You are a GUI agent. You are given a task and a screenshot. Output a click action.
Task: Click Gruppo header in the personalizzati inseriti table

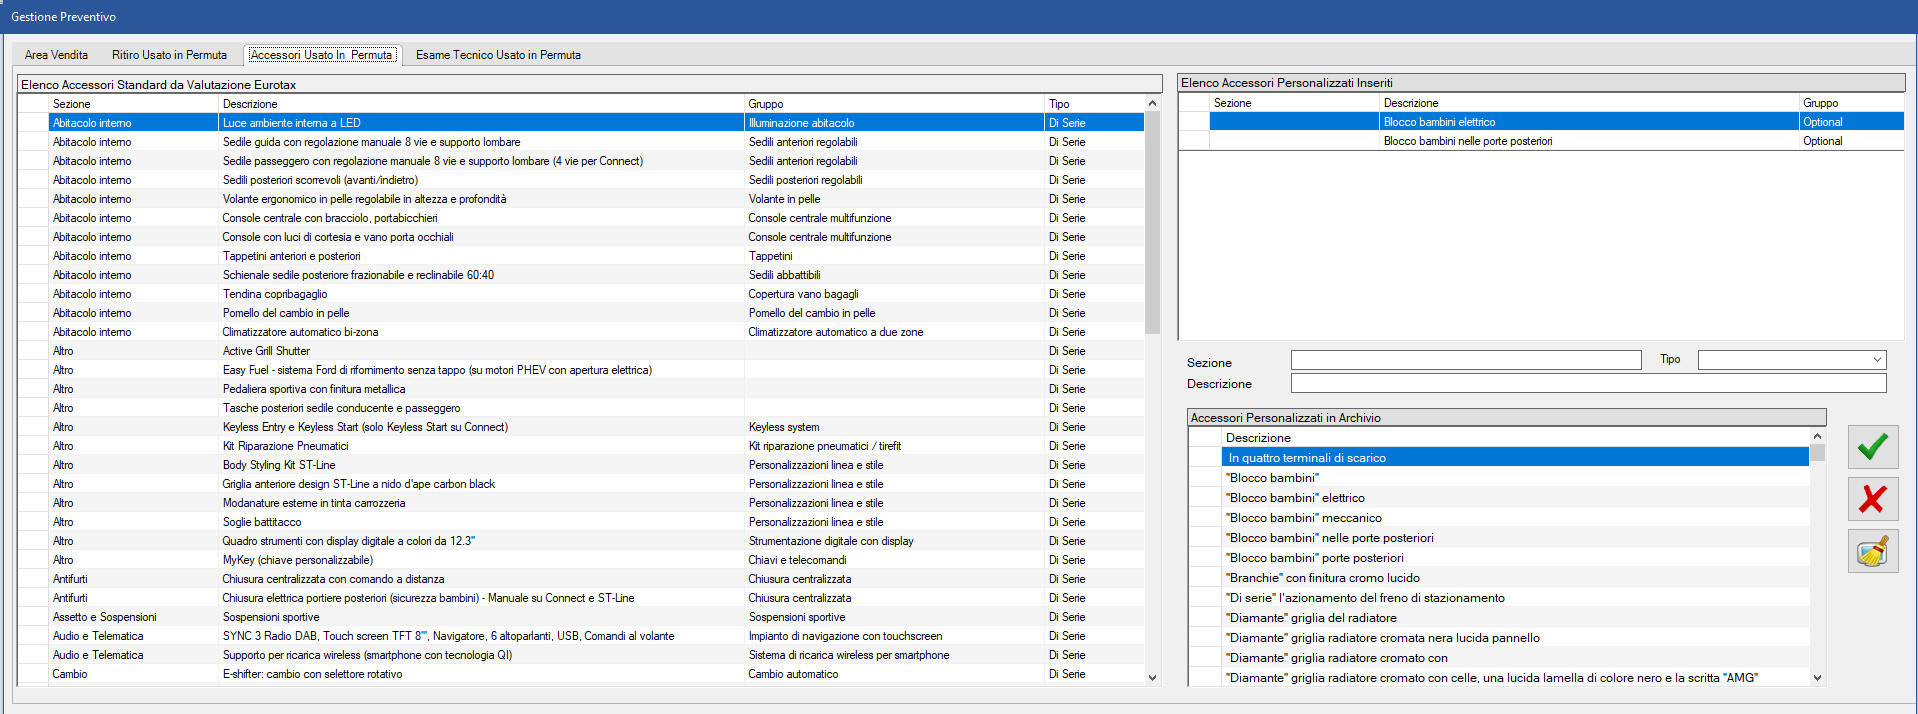(x=1851, y=103)
